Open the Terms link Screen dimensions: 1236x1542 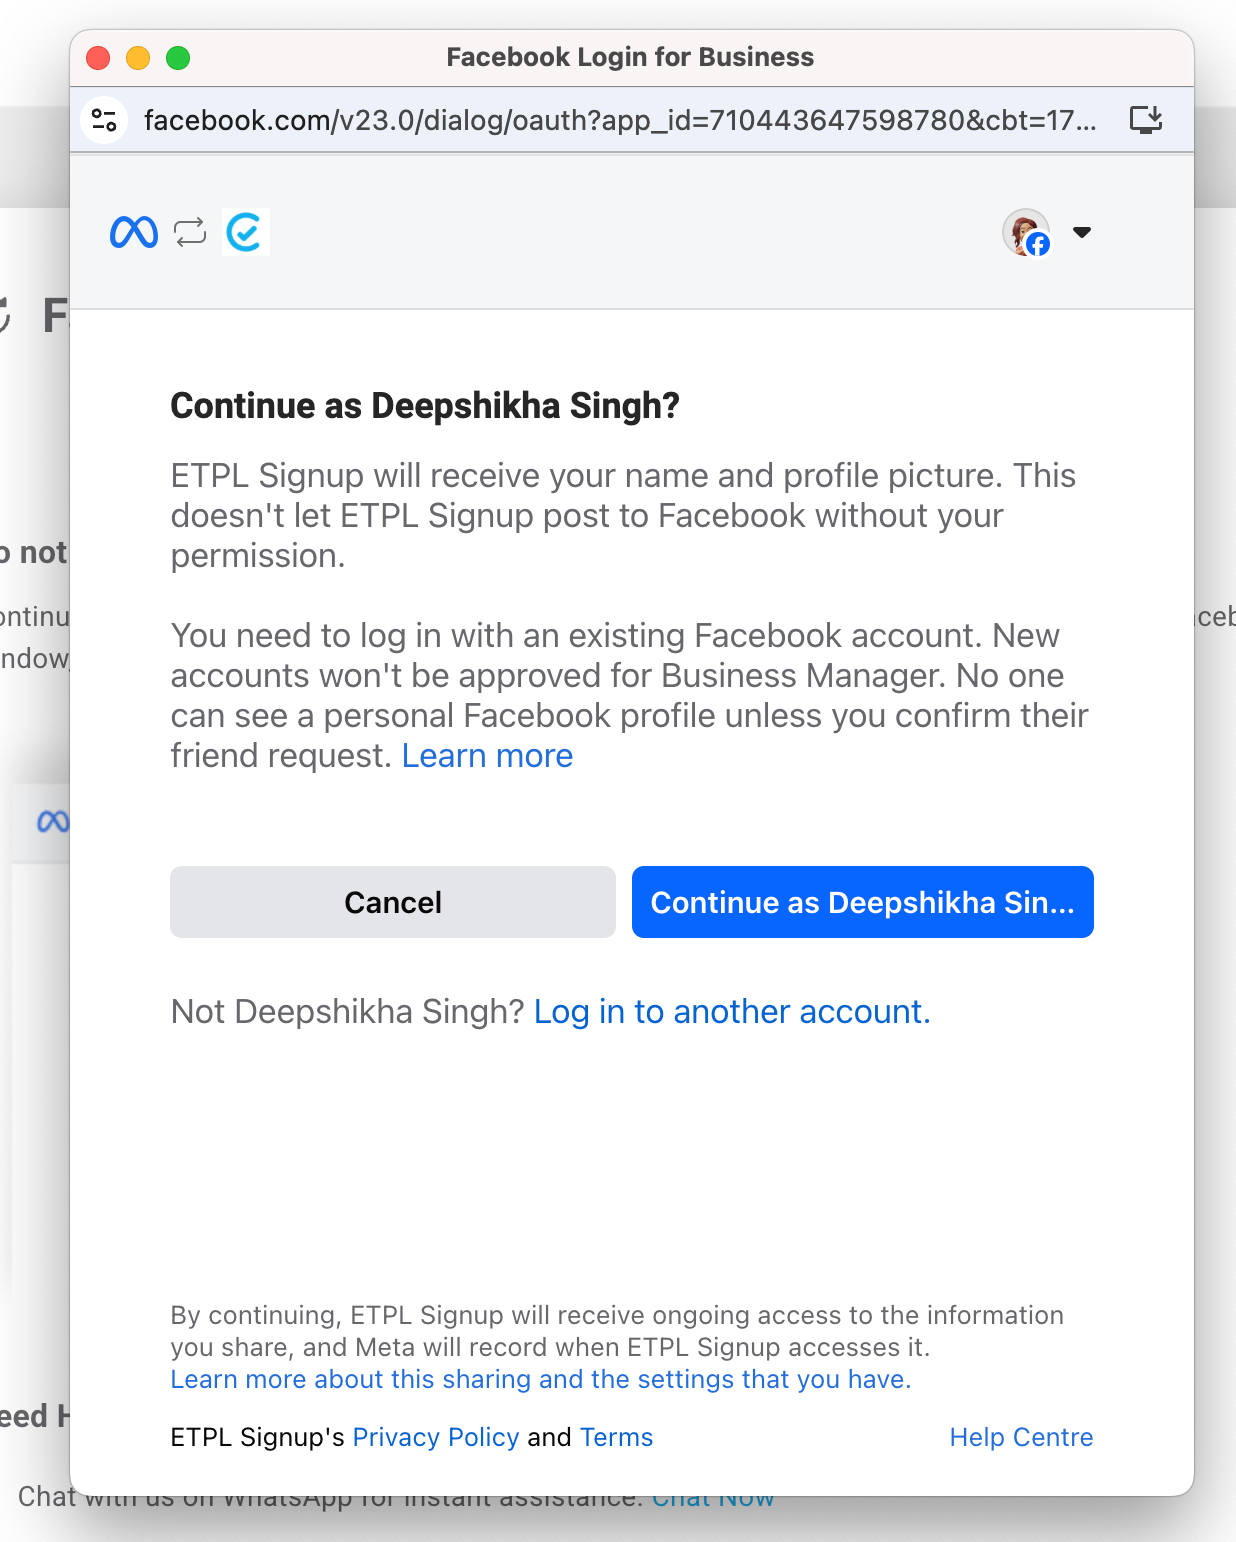click(616, 1437)
